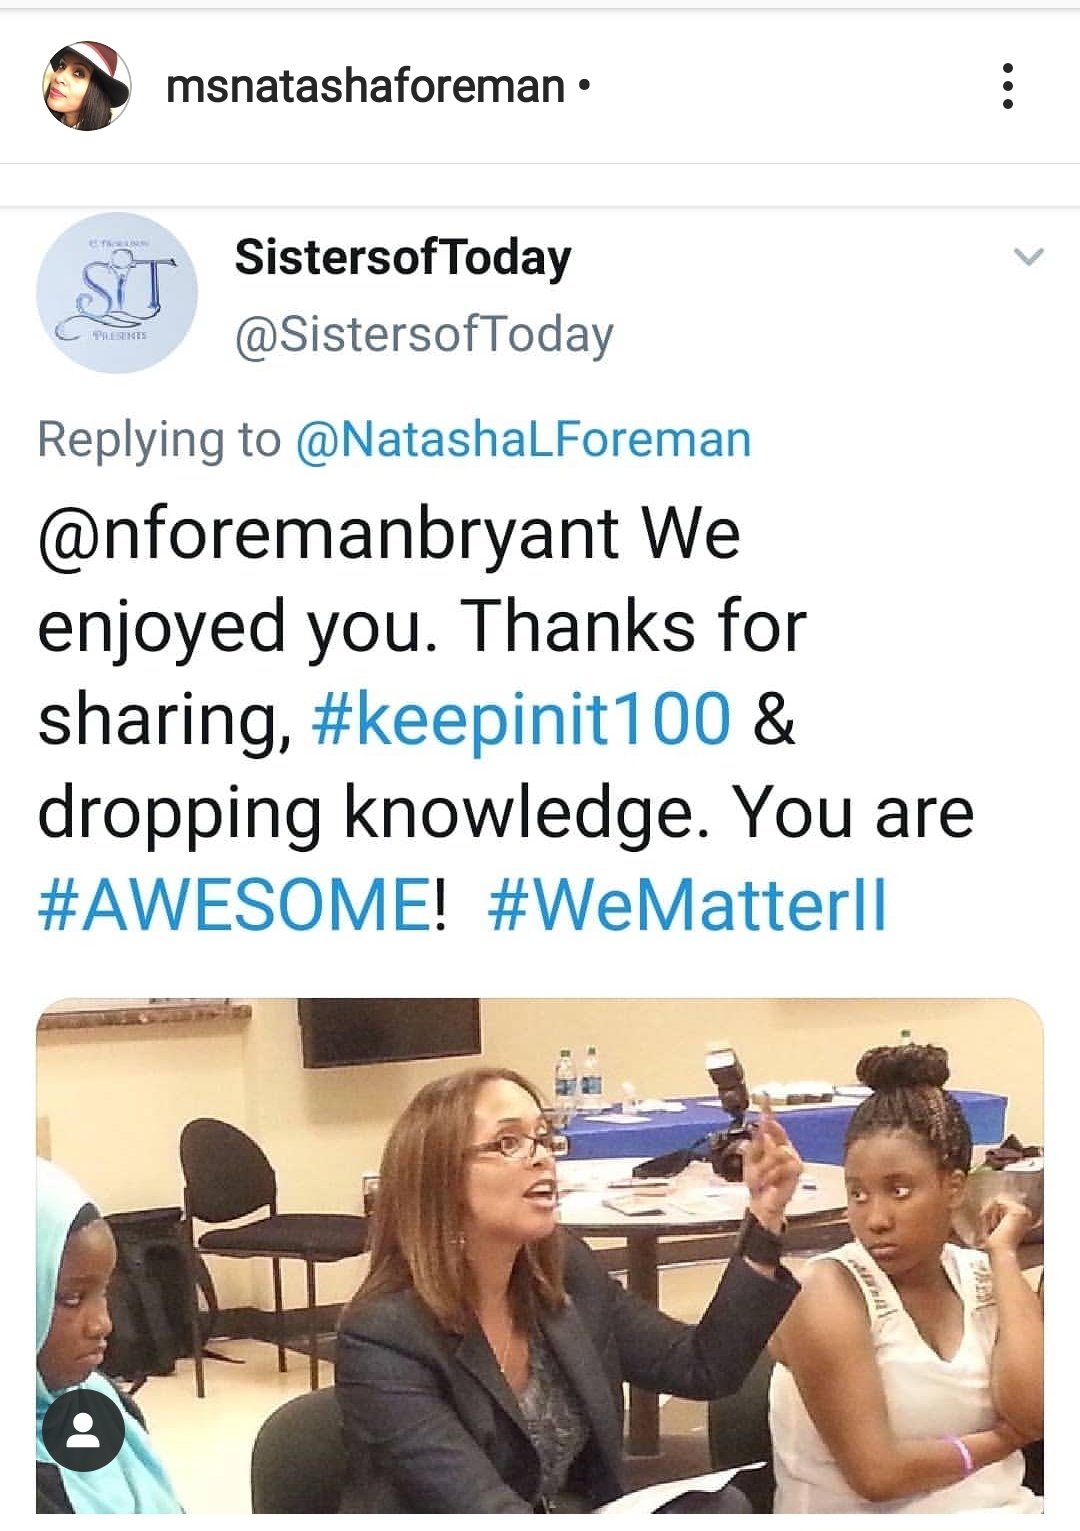The image size is (1080, 1531).
Task: Open the three-dot post options menu
Action: (1007, 86)
